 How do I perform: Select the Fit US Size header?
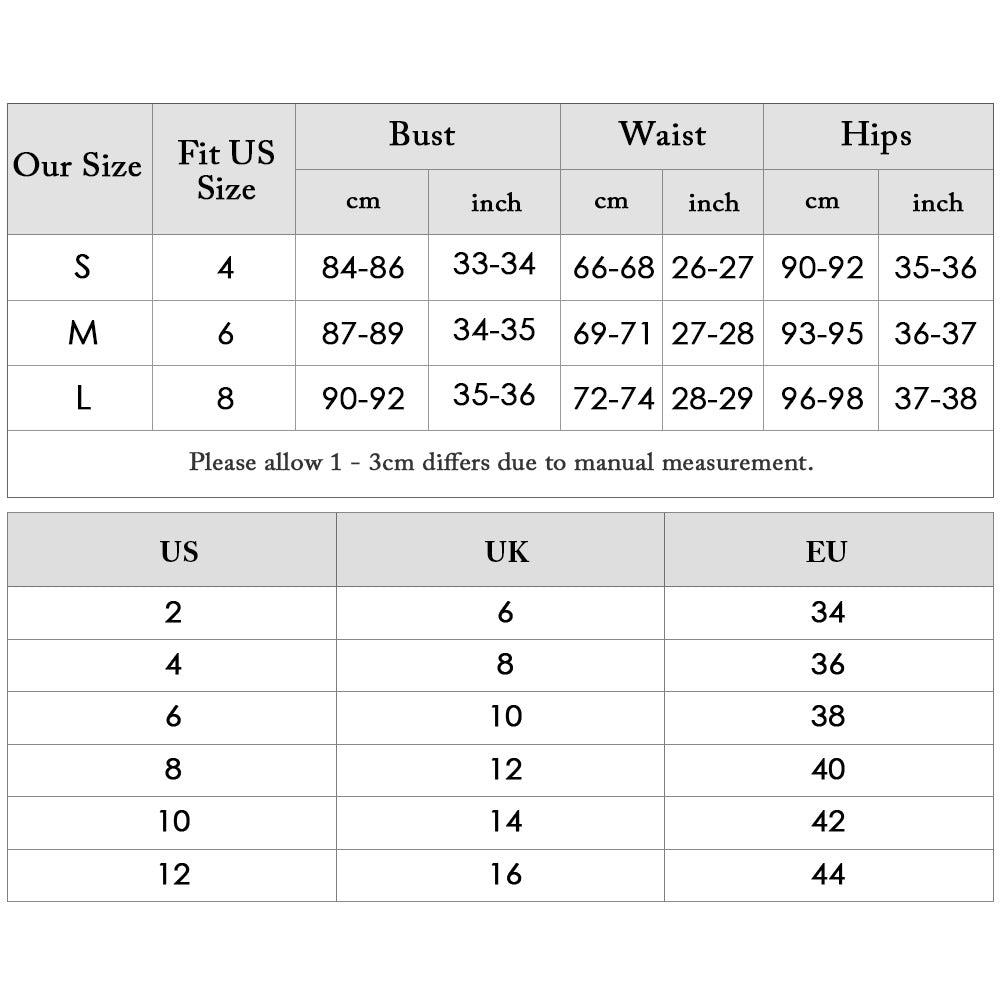[225, 170]
